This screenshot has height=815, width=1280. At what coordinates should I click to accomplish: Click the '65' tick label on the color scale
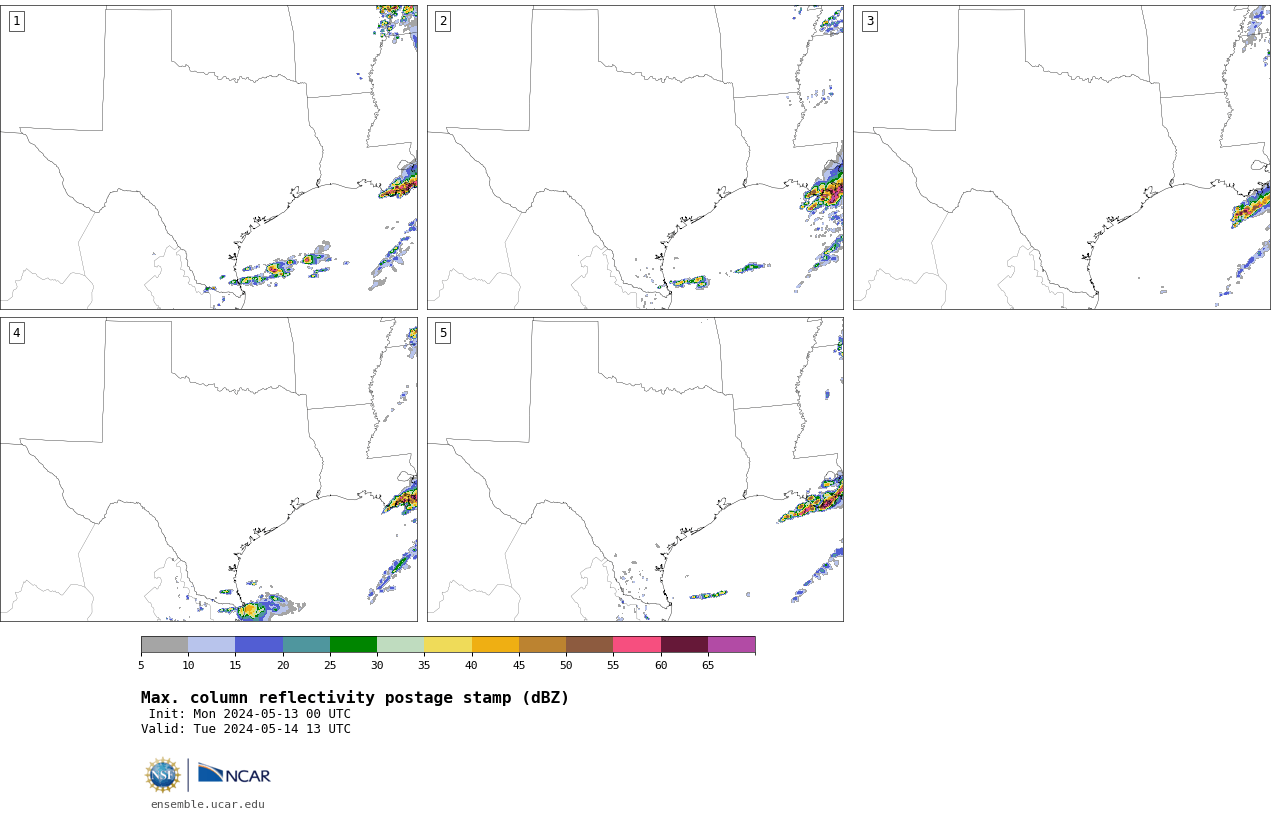pyautogui.click(x=708, y=665)
